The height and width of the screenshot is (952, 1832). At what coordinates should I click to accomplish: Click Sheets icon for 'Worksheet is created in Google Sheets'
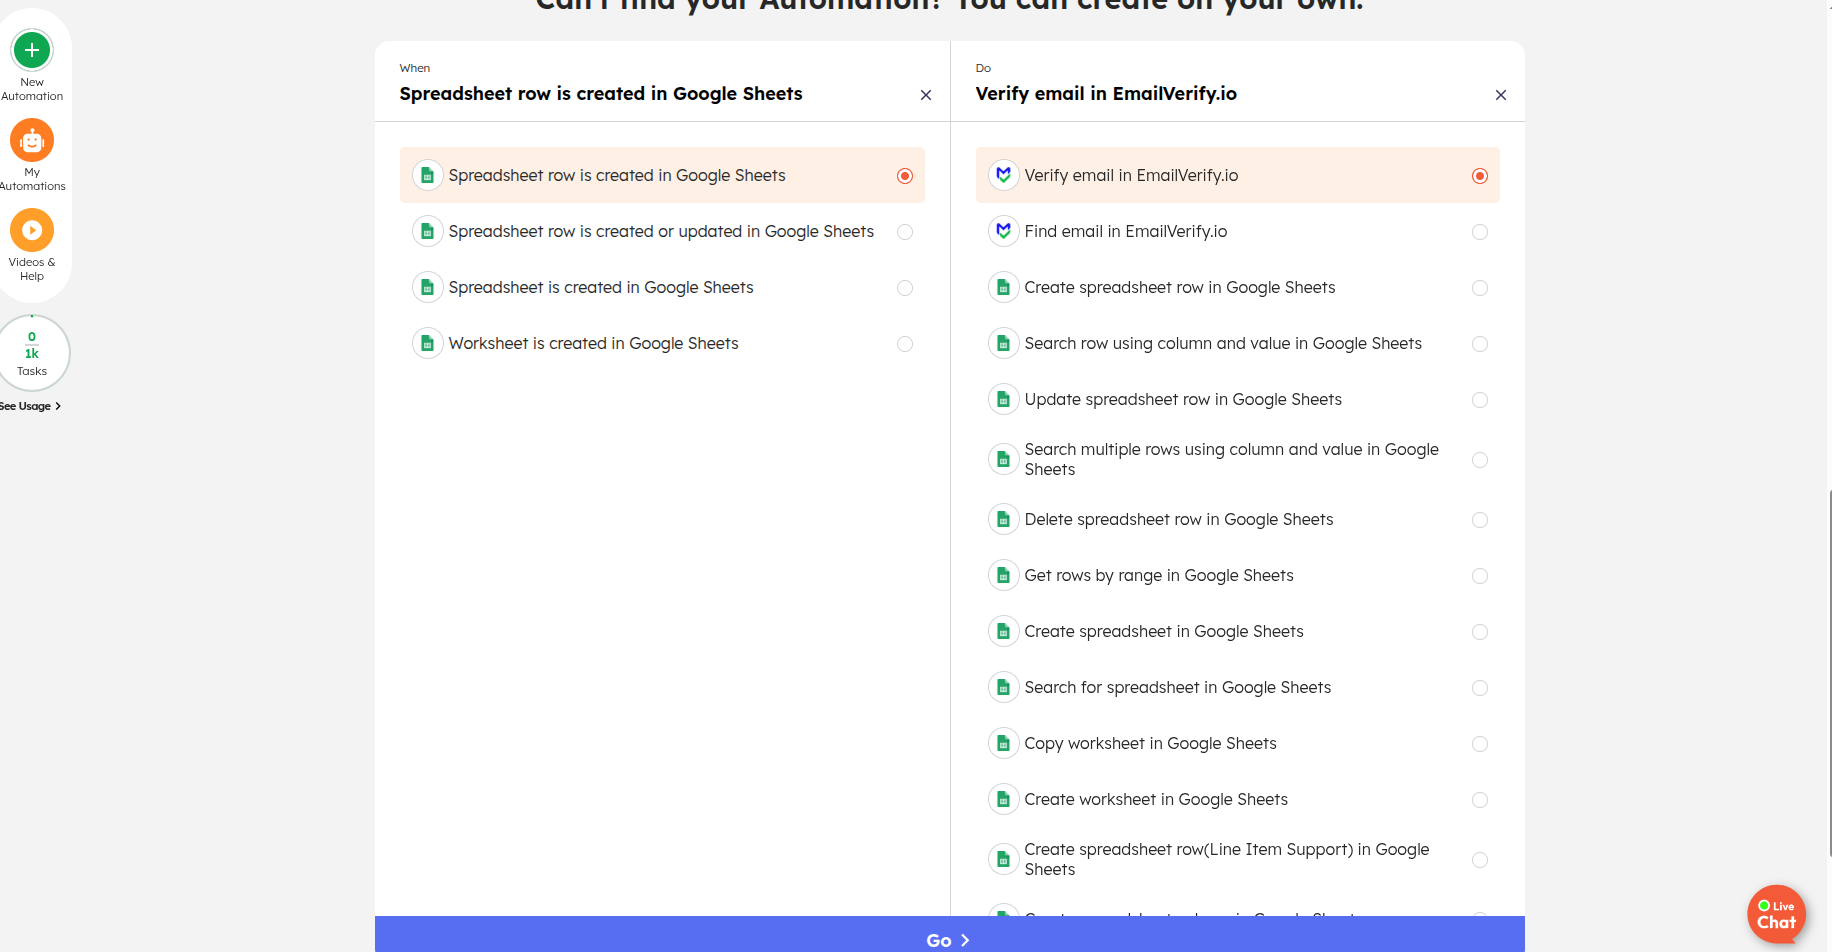coord(428,344)
